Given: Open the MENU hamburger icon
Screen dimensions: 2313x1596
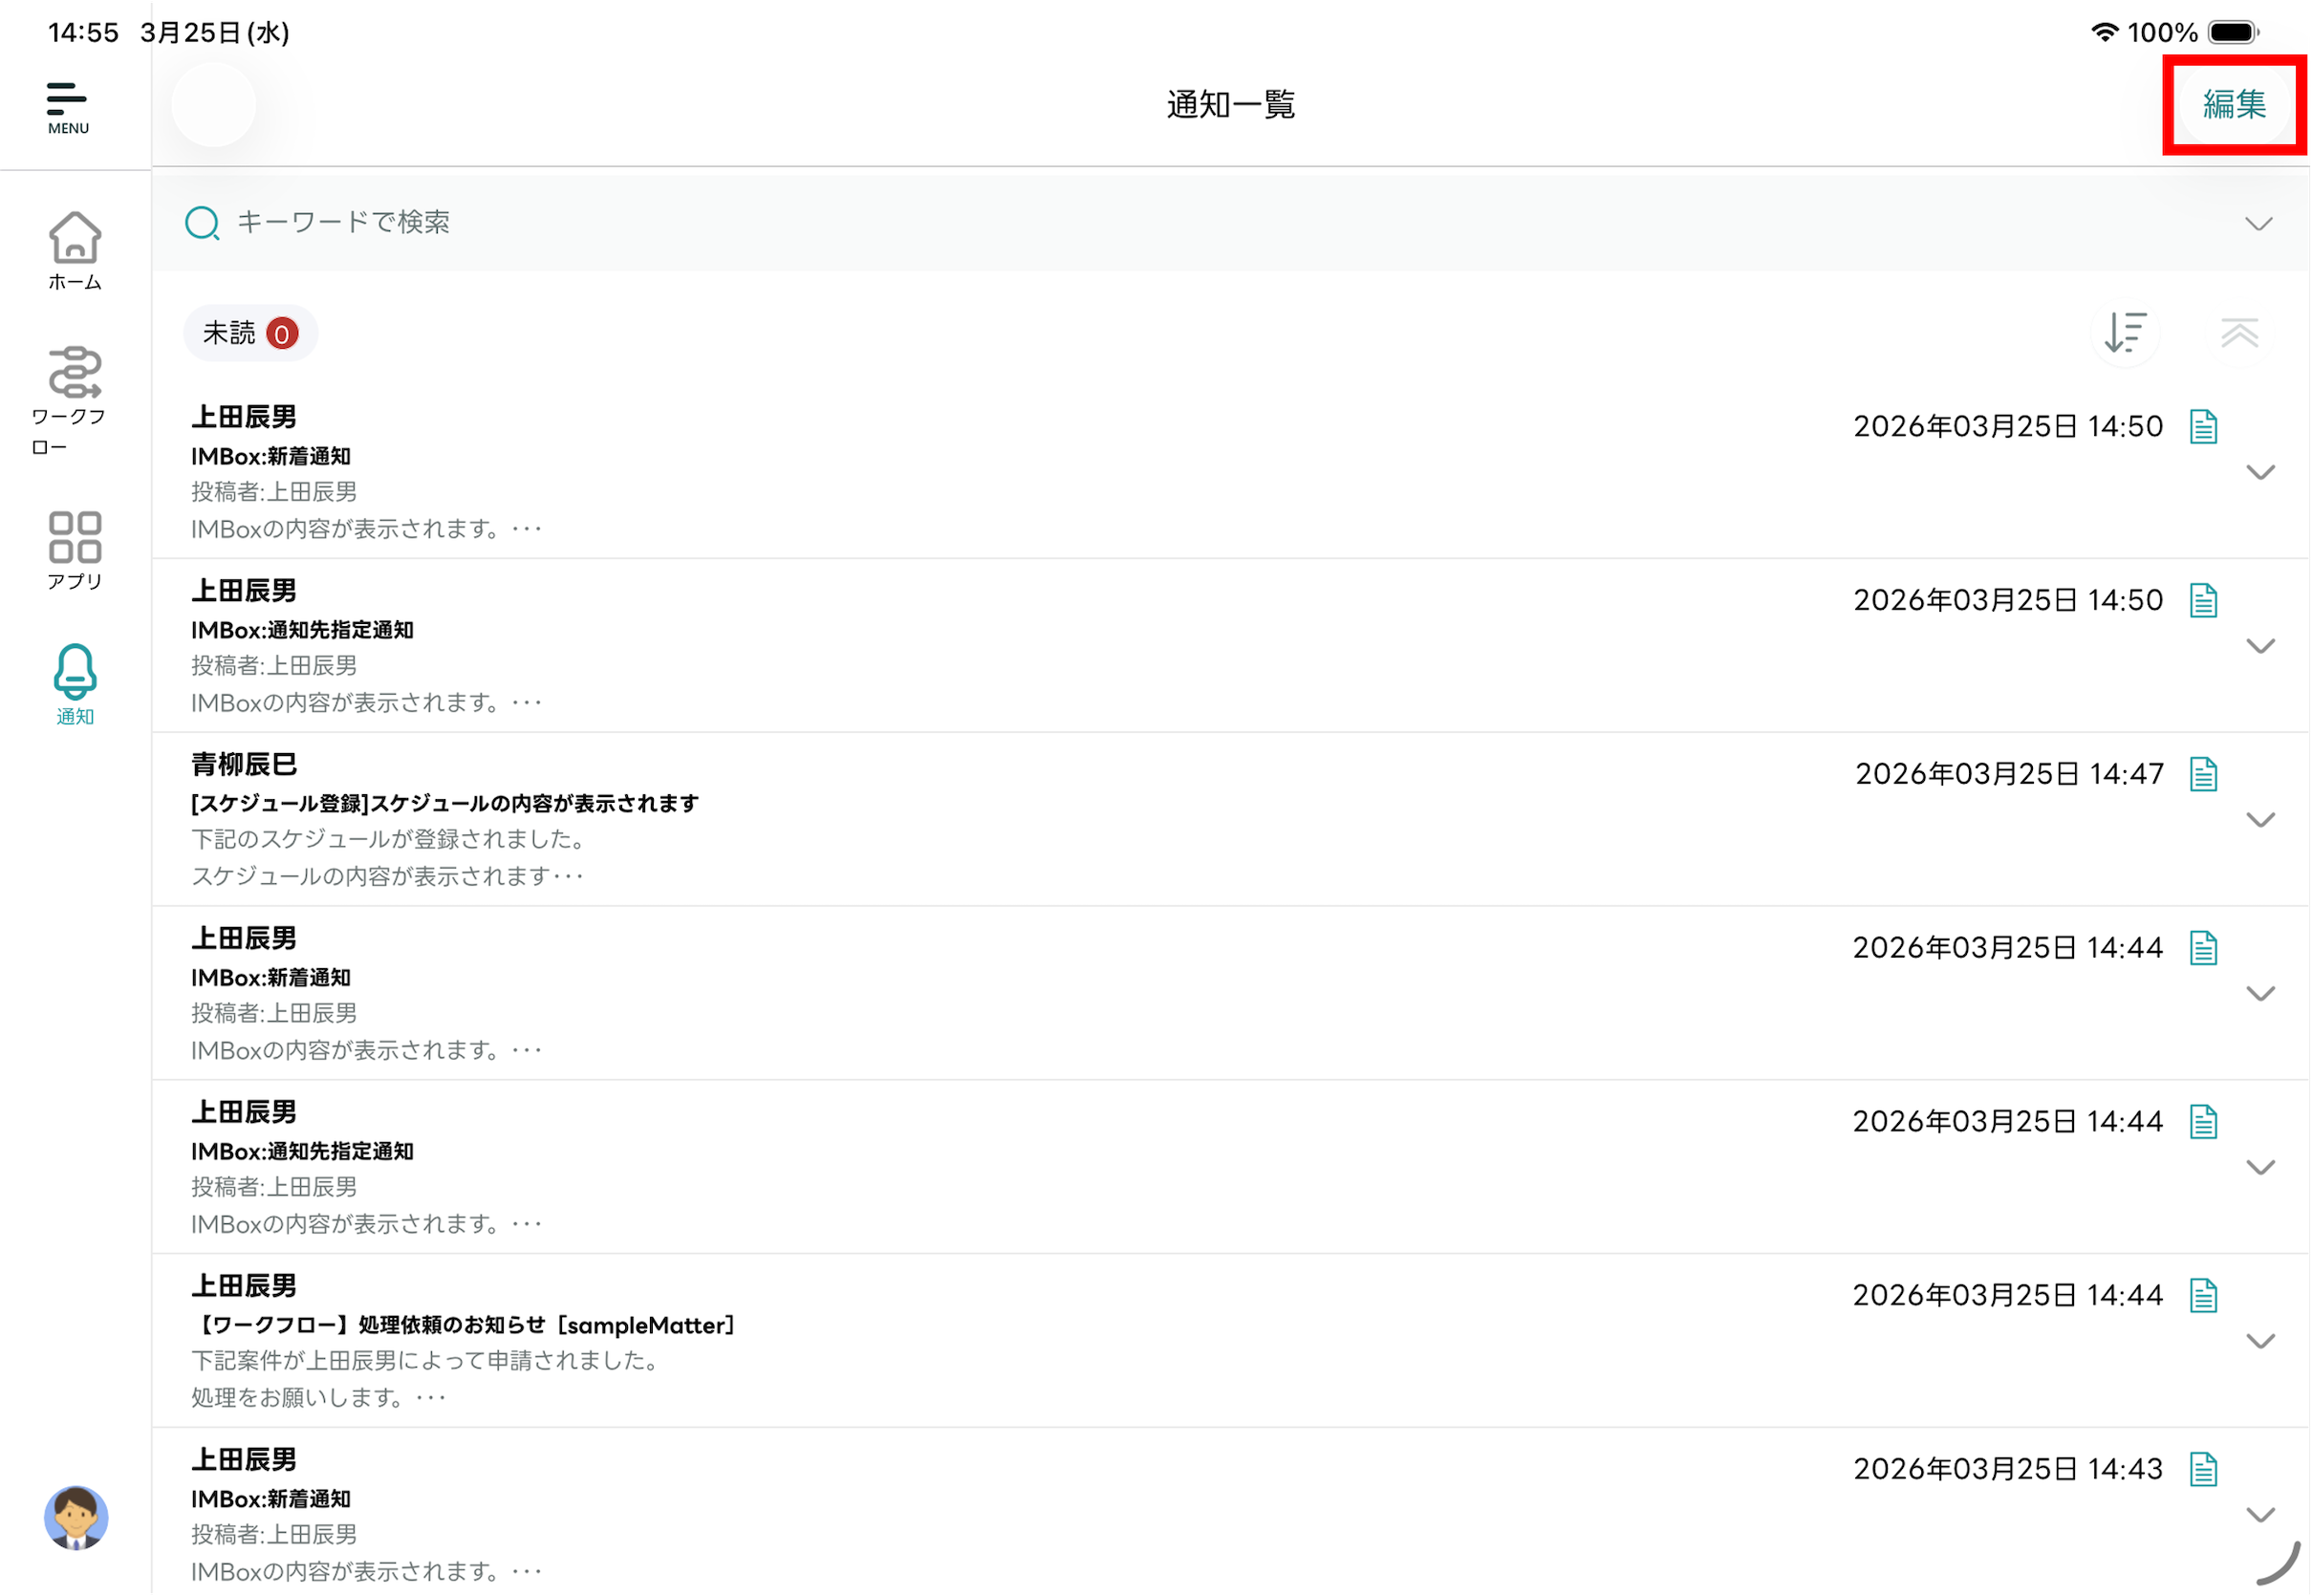Looking at the screenshot, I should (x=67, y=107).
